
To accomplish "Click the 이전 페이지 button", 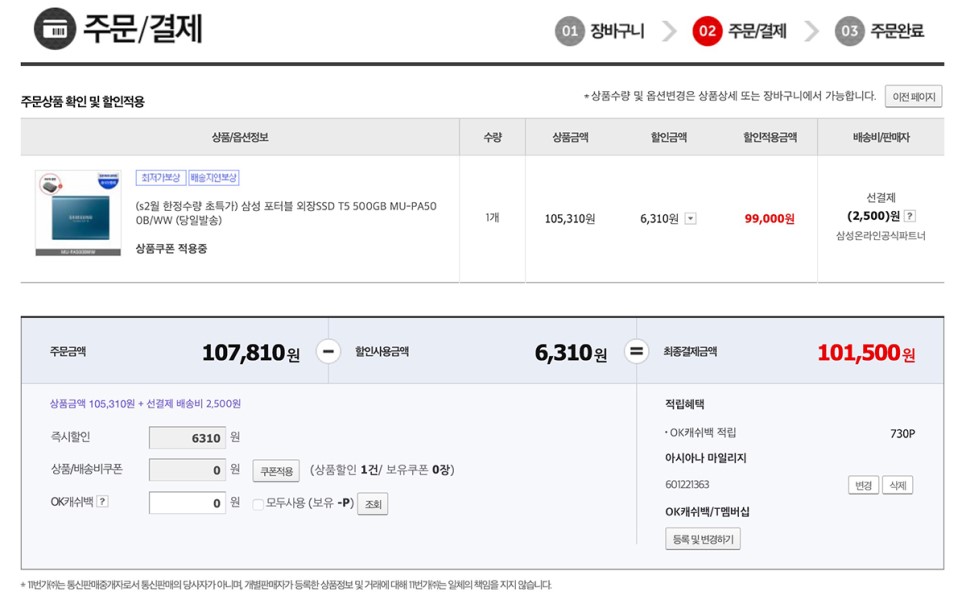I will click(914, 97).
